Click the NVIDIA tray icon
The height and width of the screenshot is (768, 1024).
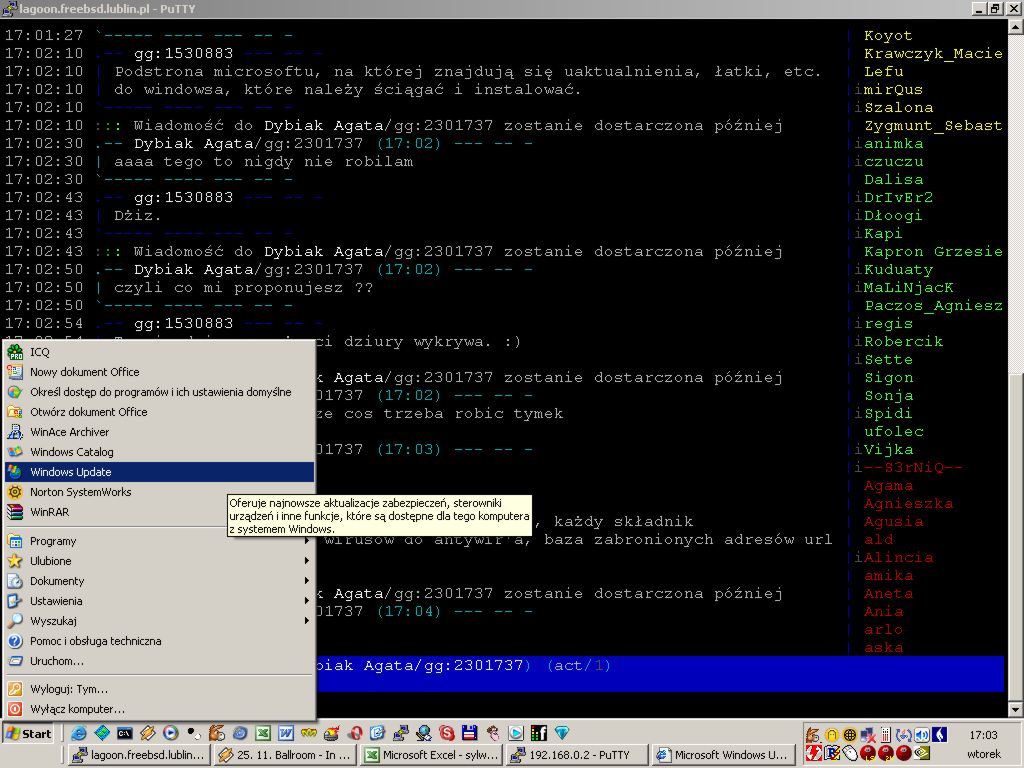[921, 753]
